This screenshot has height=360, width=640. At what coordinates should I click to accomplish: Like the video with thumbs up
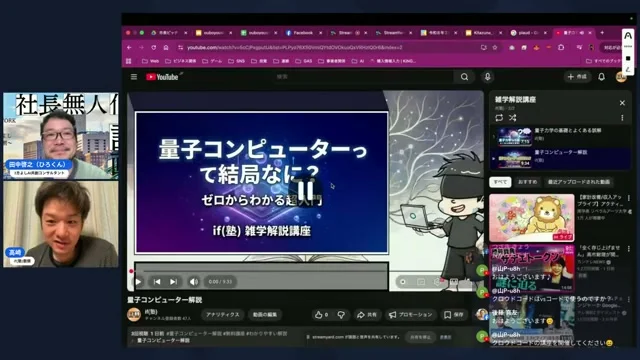[x=321, y=315]
